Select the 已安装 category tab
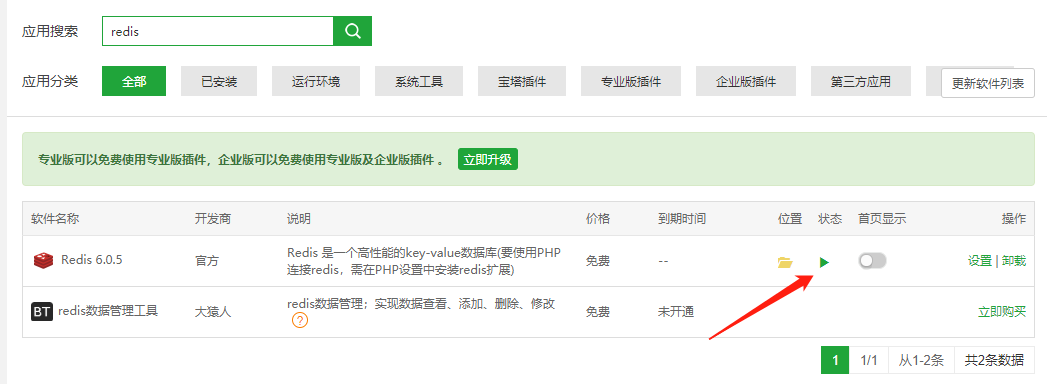Viewport: 1047px width, 384px height. [x=219, y=81]
